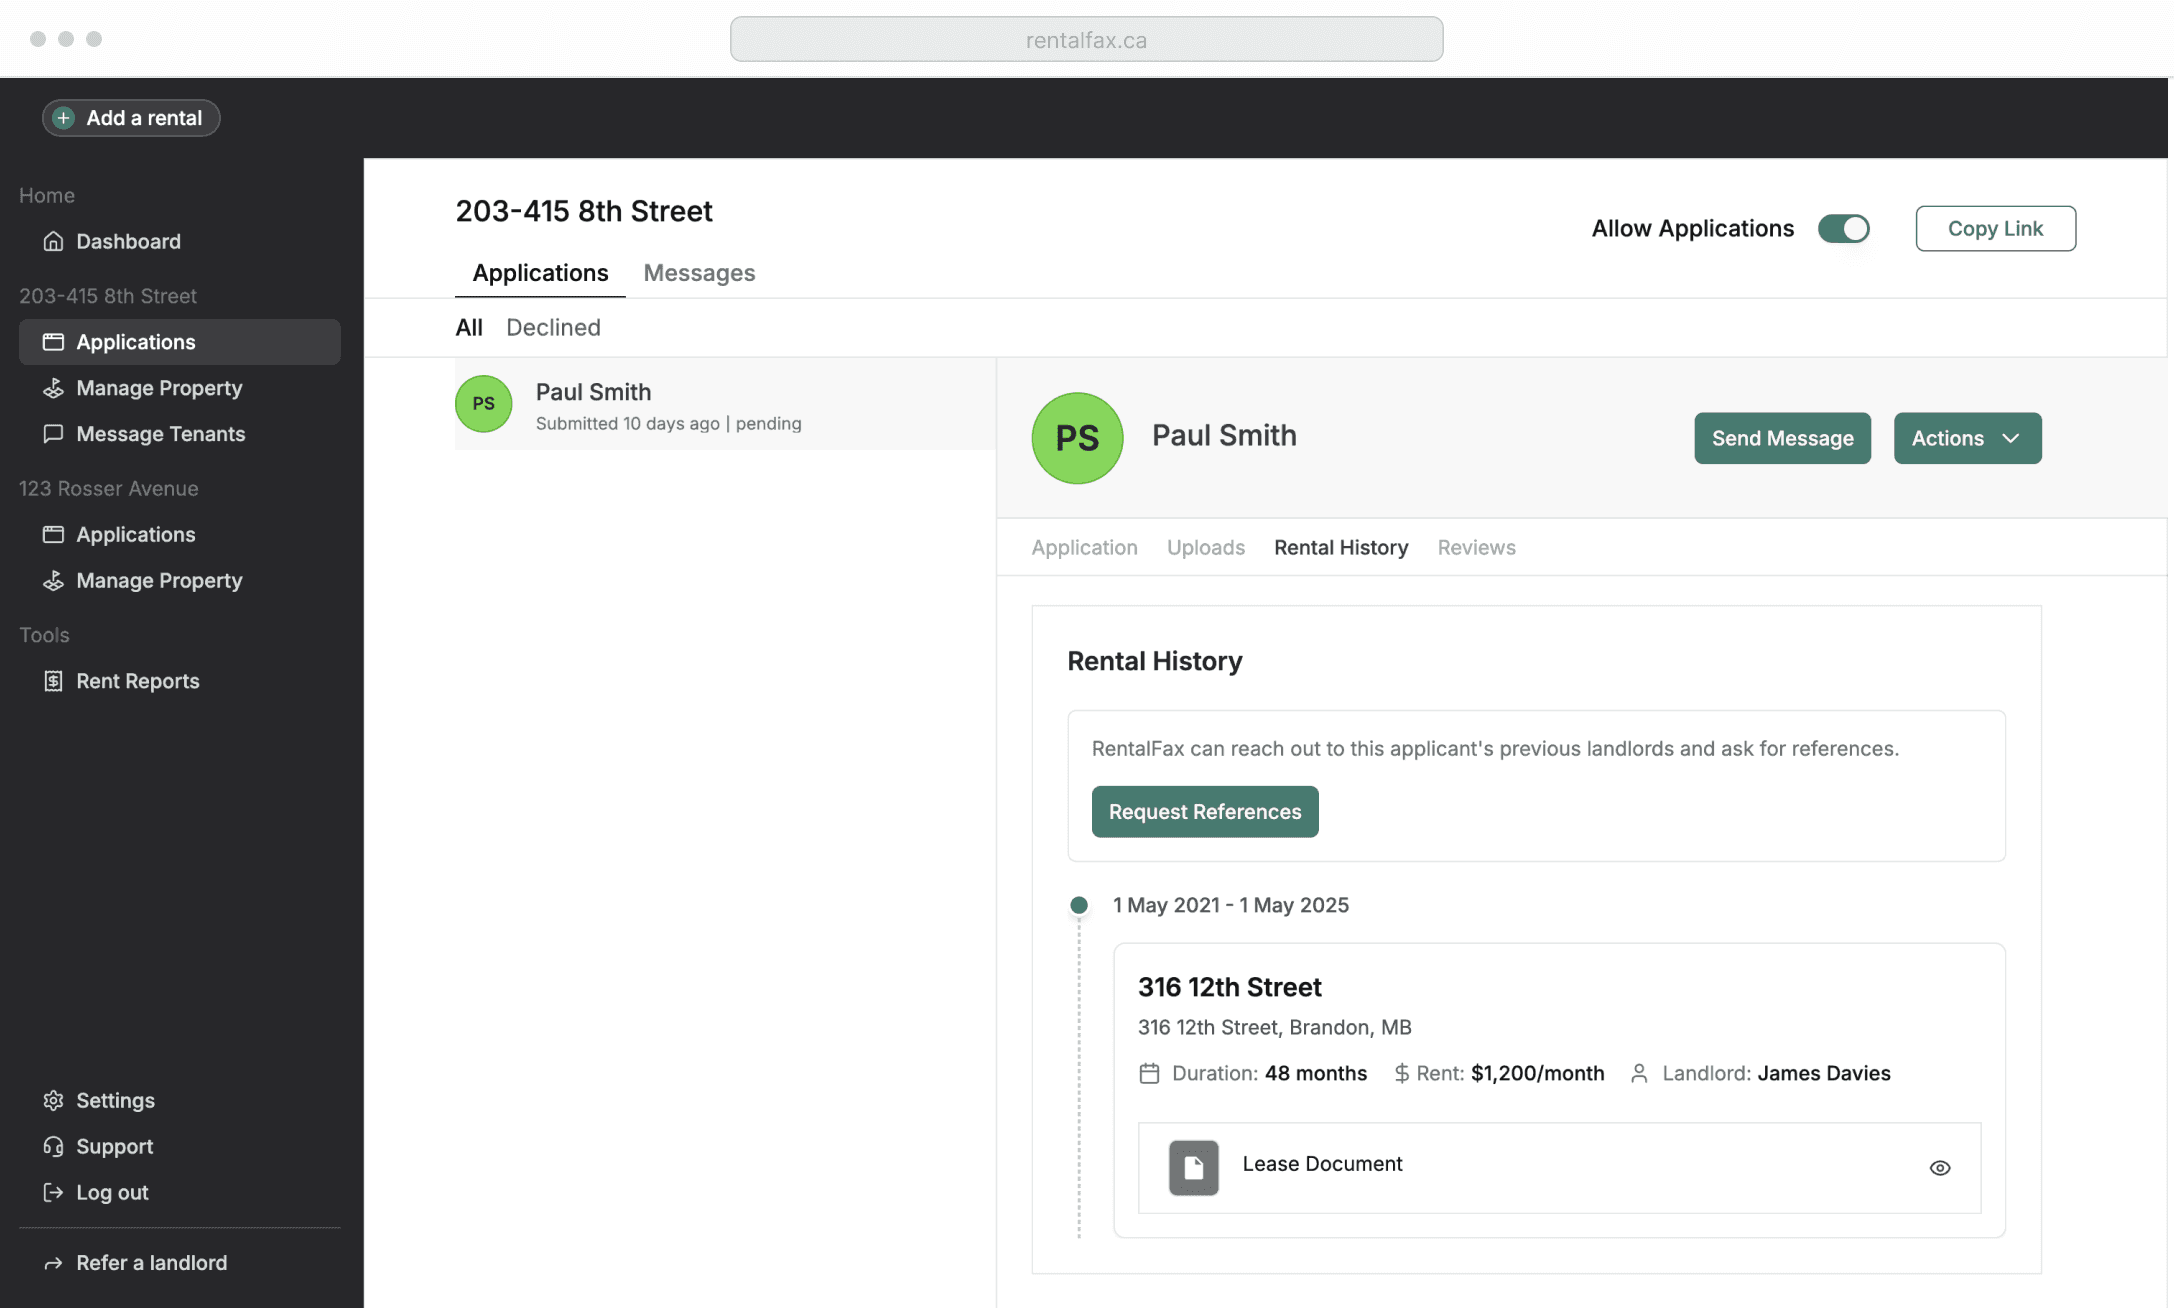The height and width of the screenshot is (1308, 2174).
Task: Click the Lease Document file icon
Action: coord(1193,1167)
